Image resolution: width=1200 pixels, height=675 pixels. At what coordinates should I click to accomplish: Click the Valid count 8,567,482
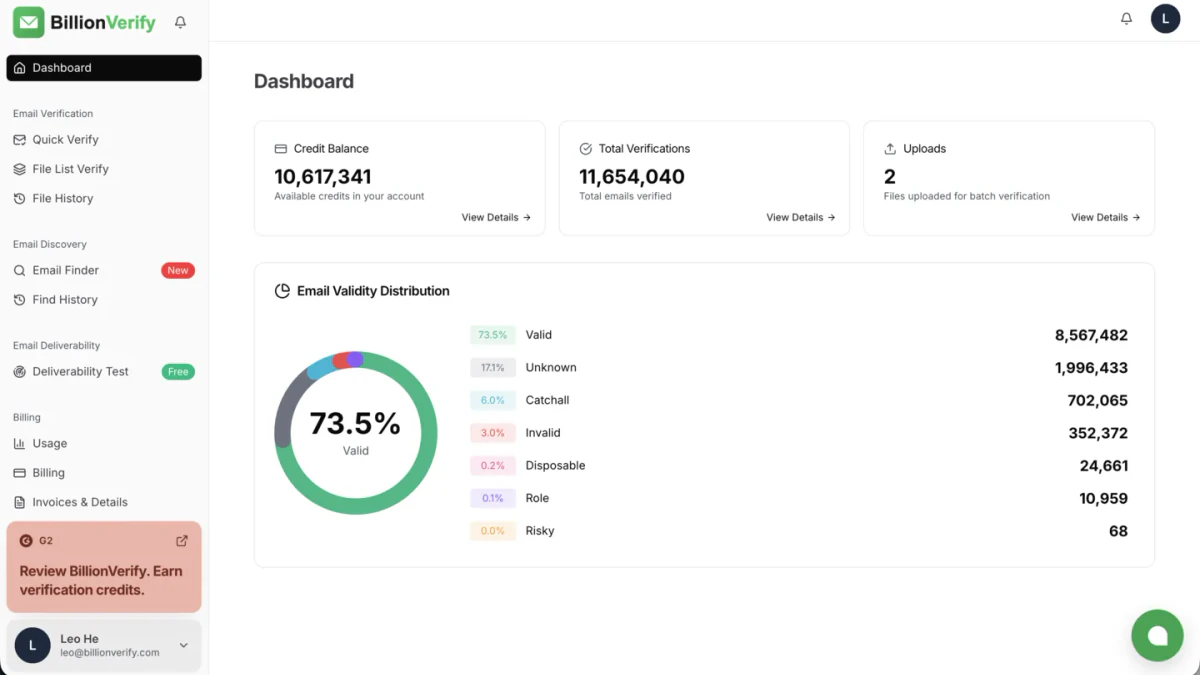point(1091,336)
